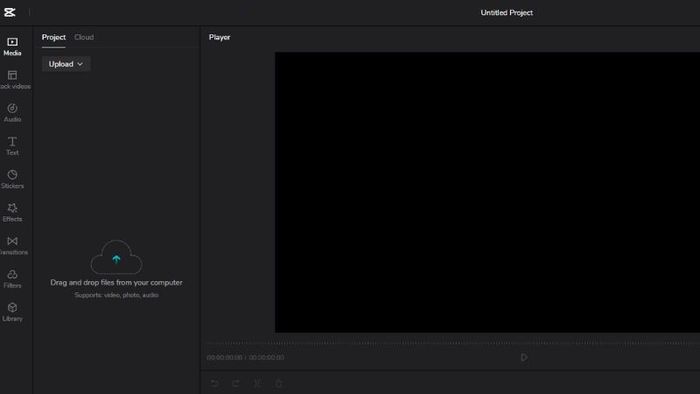The height and width of the screenshot is (394, 700).
Task: Switch to the Project tab
Action: click(54, 37)
